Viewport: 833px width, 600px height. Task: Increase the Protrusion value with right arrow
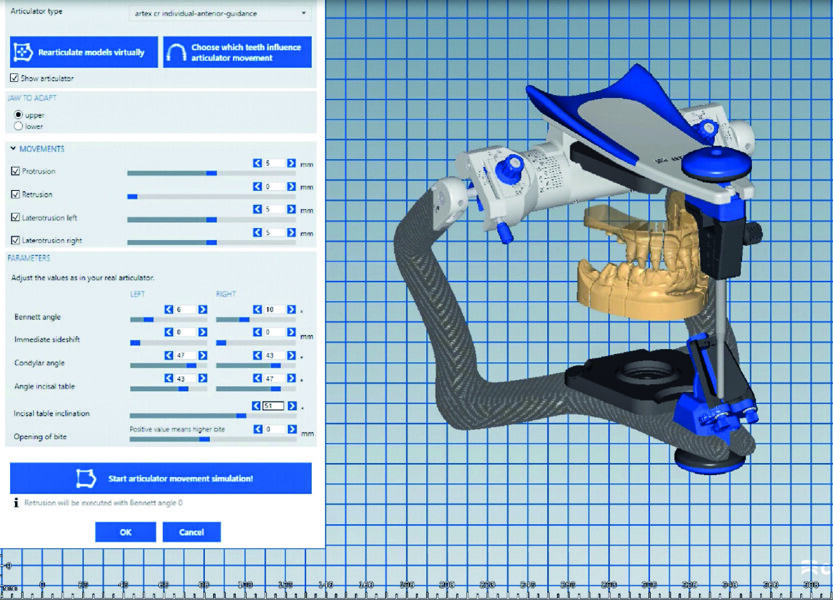coord(291,163)
